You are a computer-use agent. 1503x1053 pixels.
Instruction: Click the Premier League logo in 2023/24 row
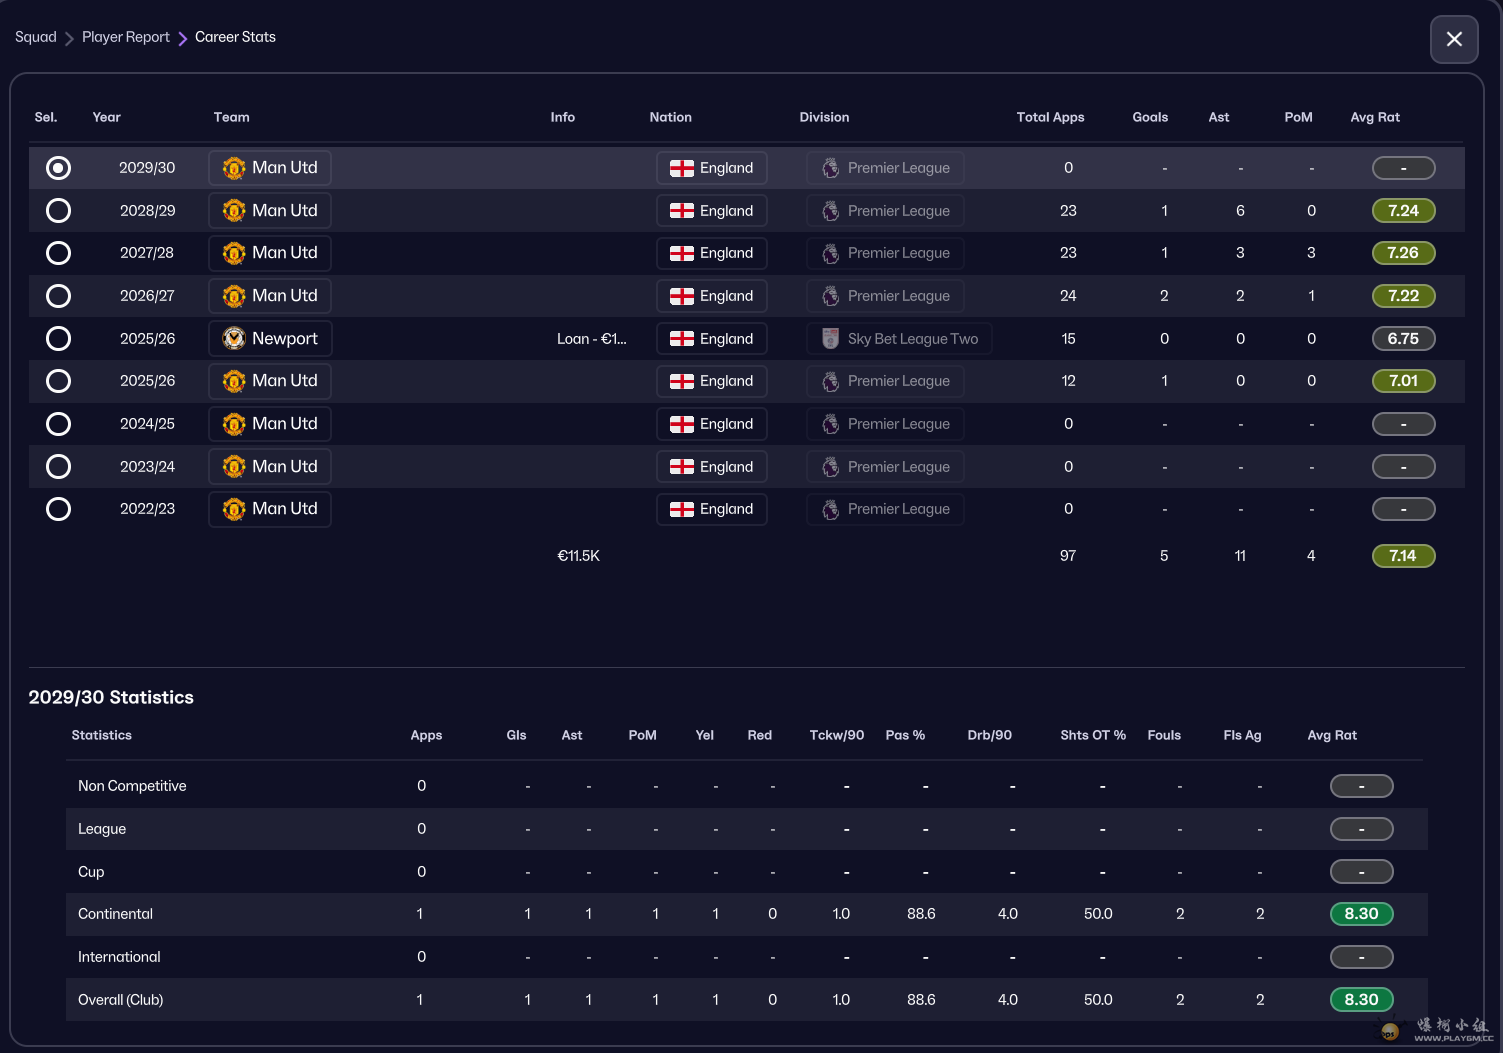pos(830,467)
